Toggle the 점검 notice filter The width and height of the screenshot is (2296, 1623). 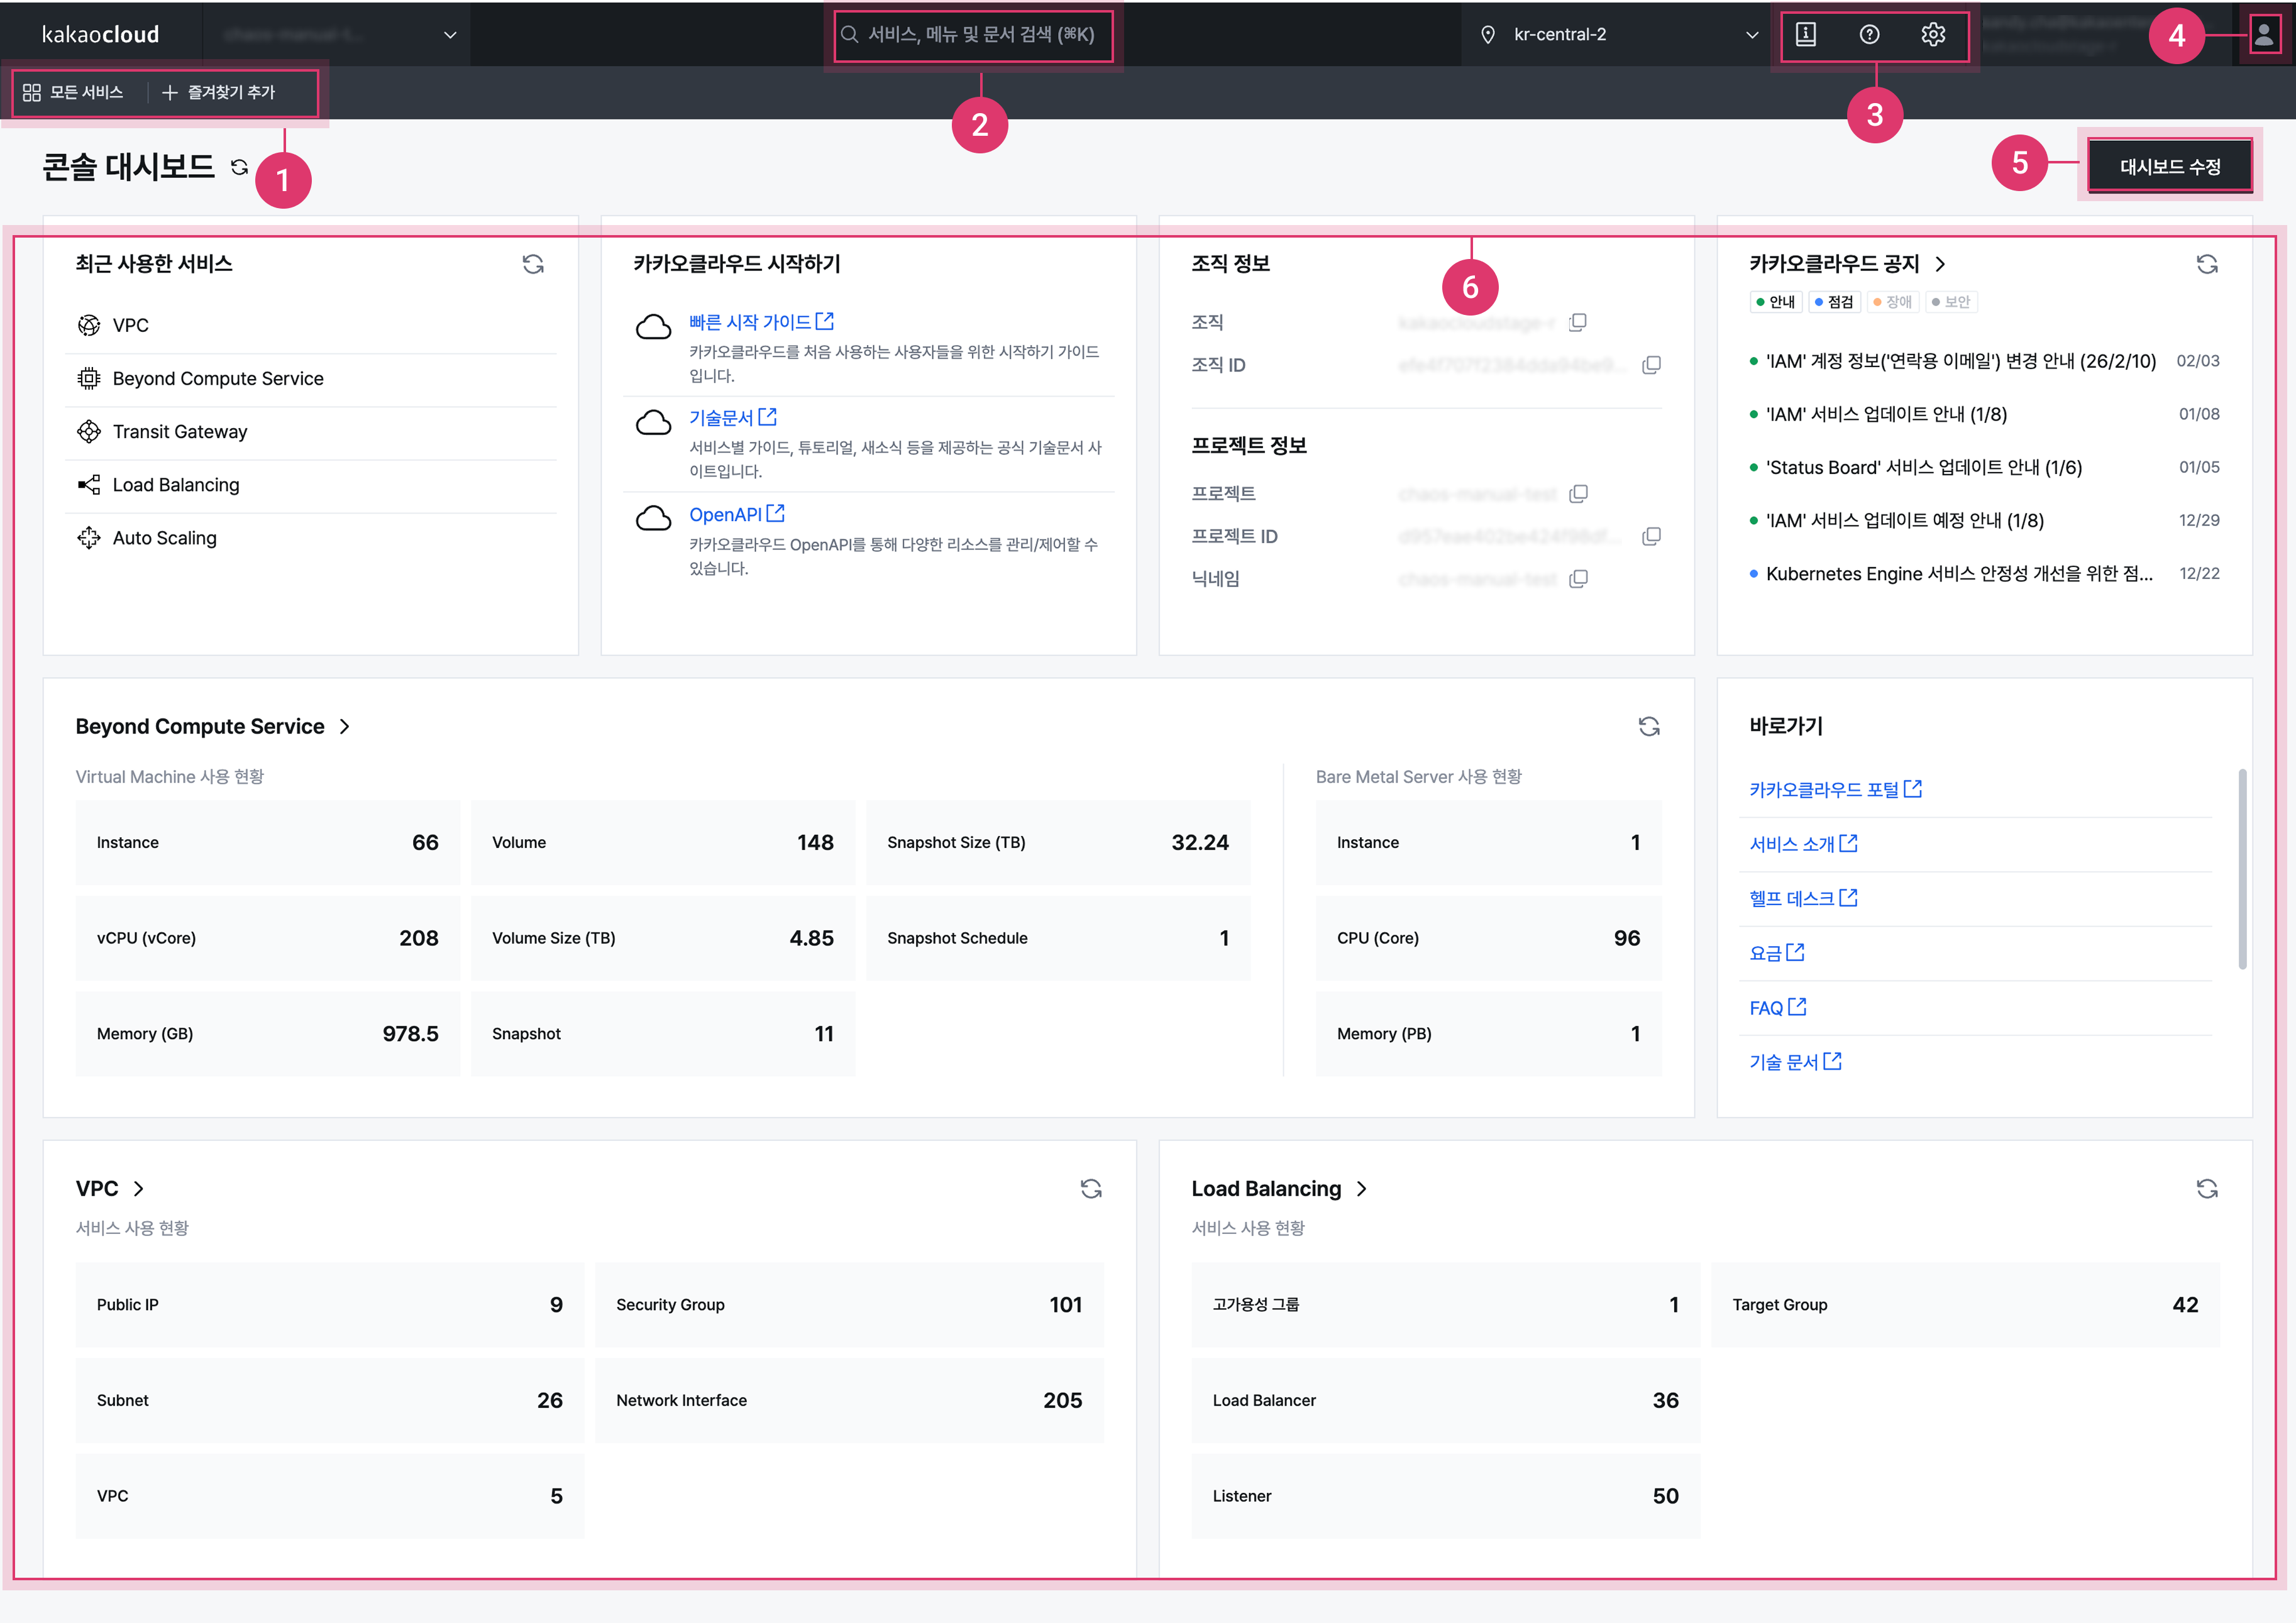click(x=1834, y=302)
